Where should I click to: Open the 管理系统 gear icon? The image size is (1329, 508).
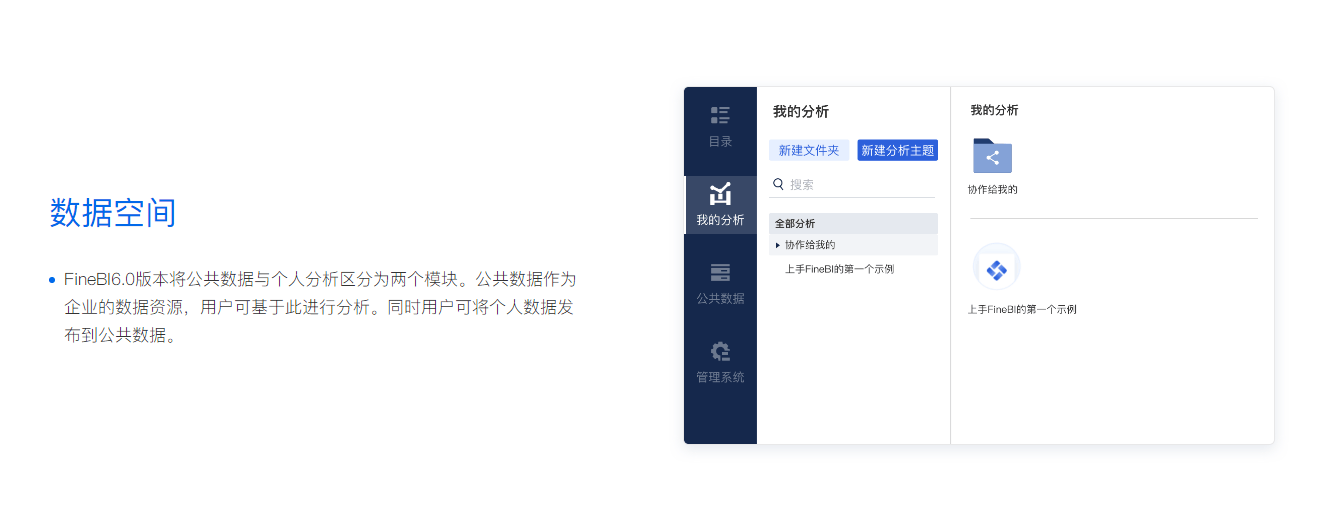pyautogui.click(x=720, y=351)
